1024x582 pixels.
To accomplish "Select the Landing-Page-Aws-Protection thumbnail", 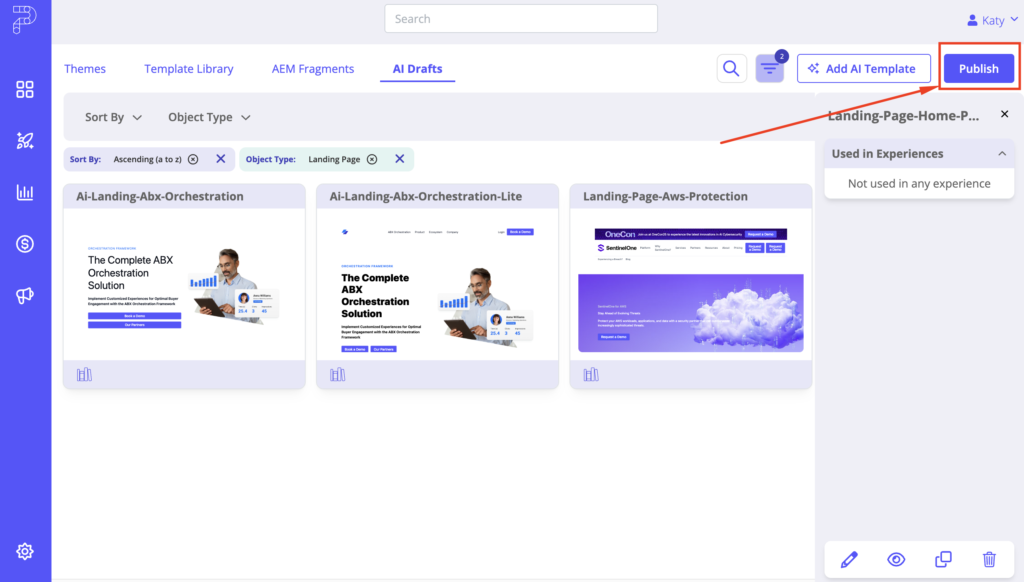I will coord(690,285).
